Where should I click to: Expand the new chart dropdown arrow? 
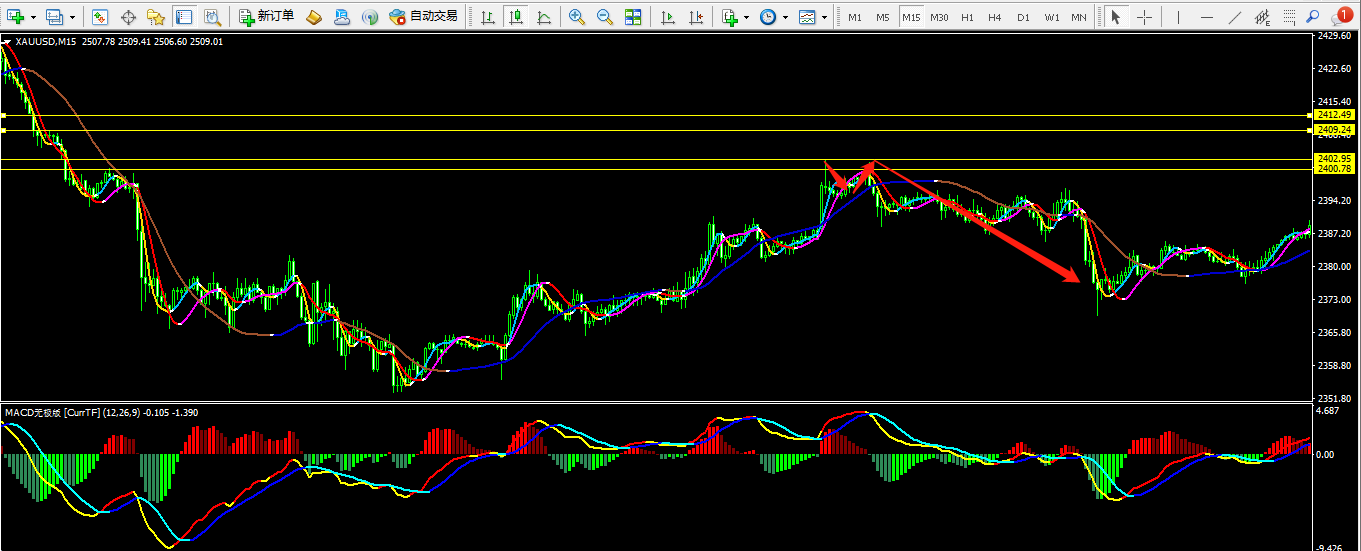(x=34, y=17)
